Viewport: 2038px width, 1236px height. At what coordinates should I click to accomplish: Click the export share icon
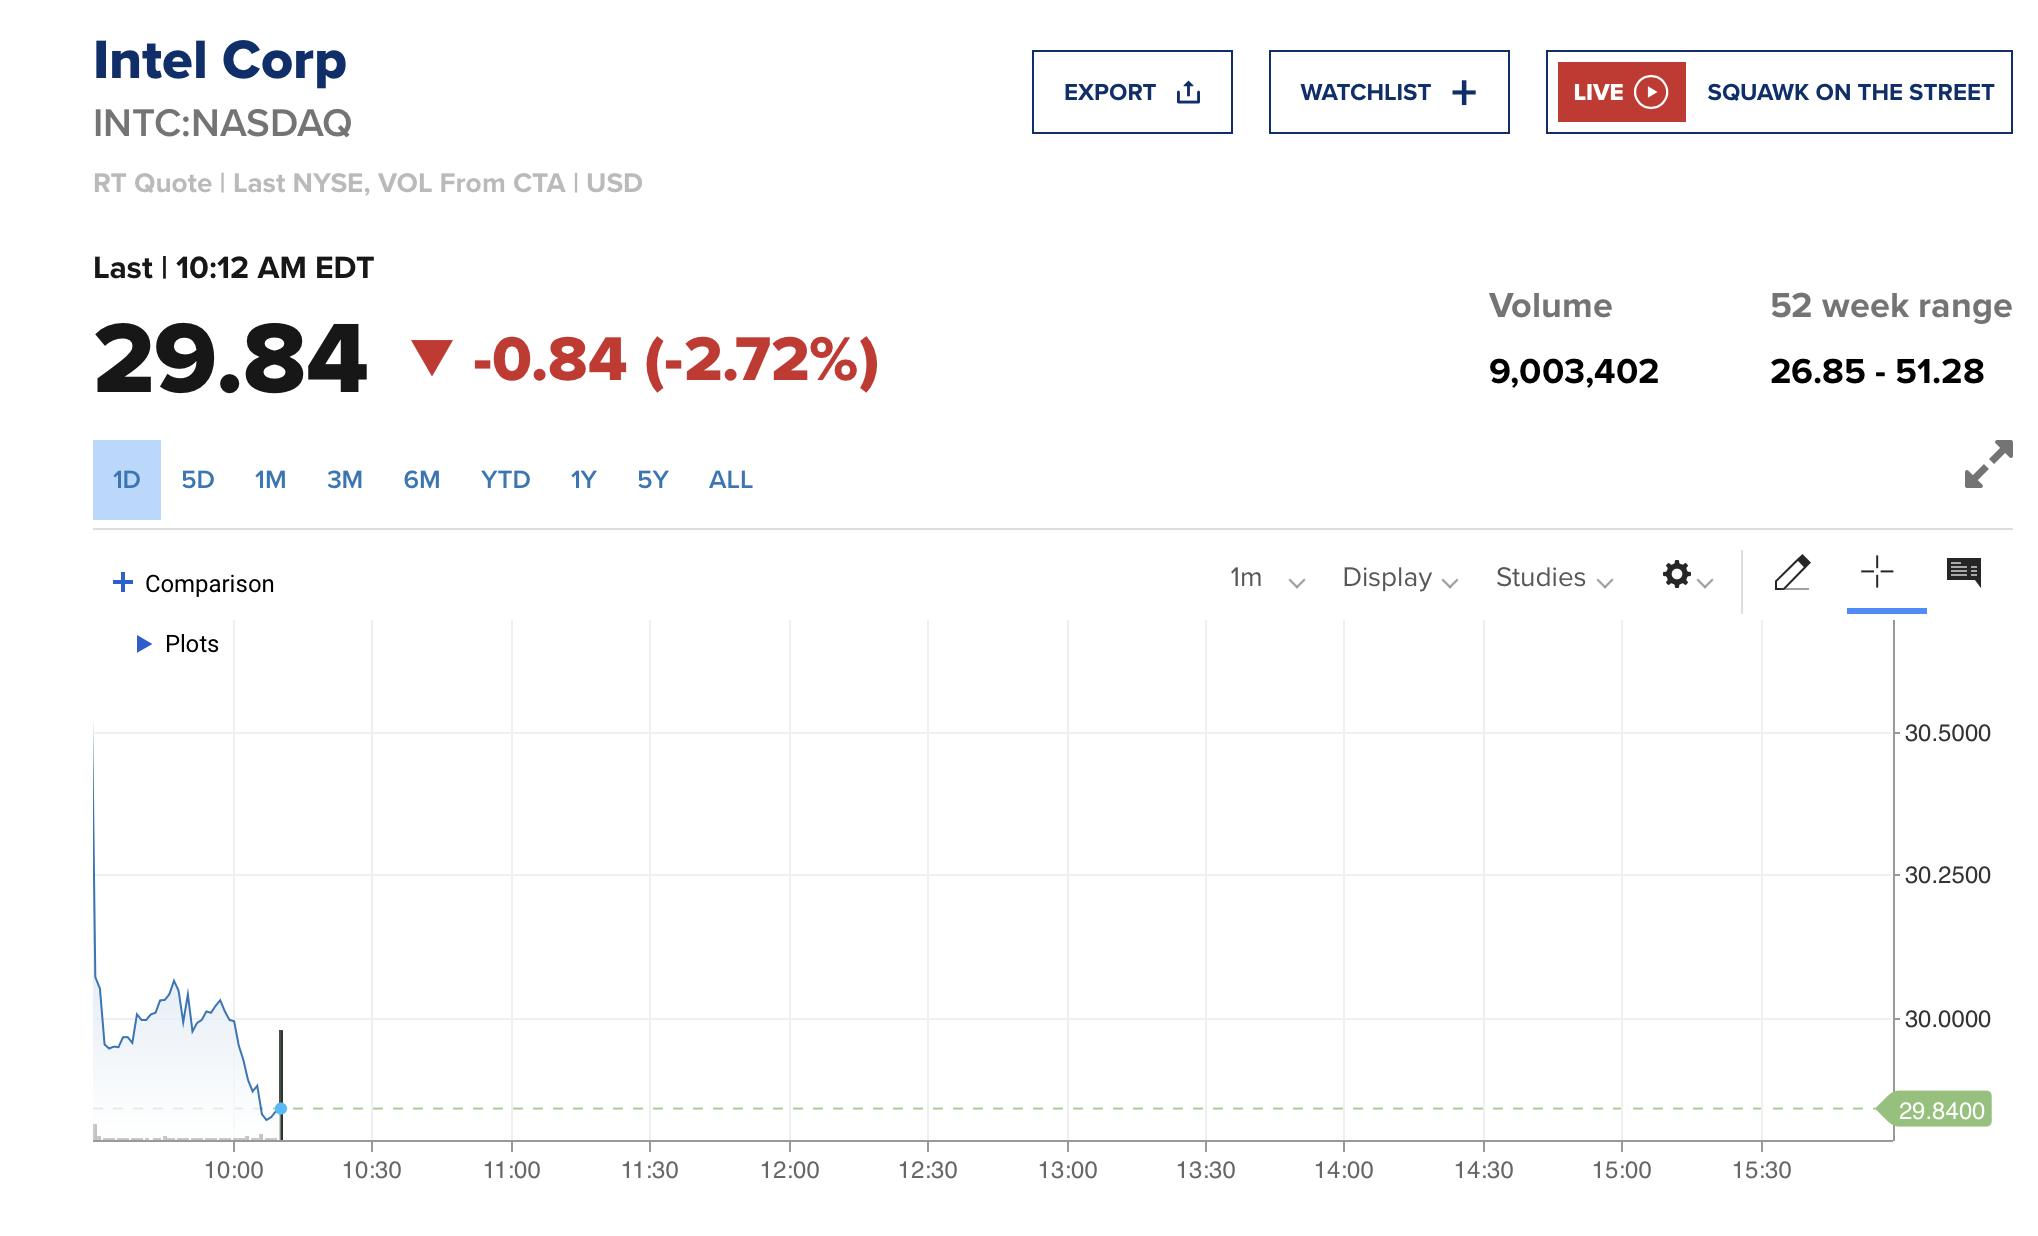pyautogui.click(x=1188, y=93)
